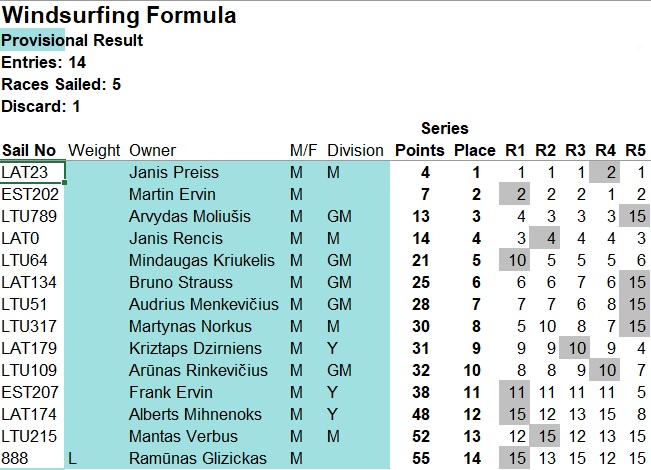Select the R1 column header
This screenshot has width=651, height=470.
click(515, 150)
